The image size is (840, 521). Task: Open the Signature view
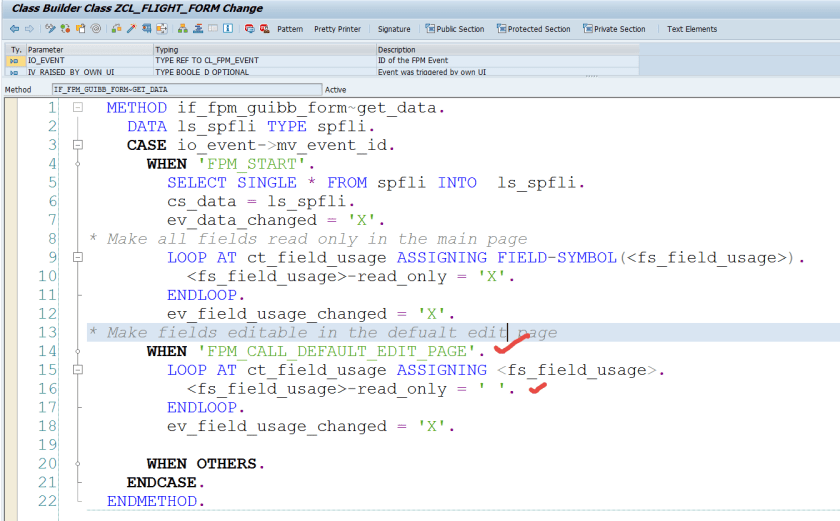point(393,29)
